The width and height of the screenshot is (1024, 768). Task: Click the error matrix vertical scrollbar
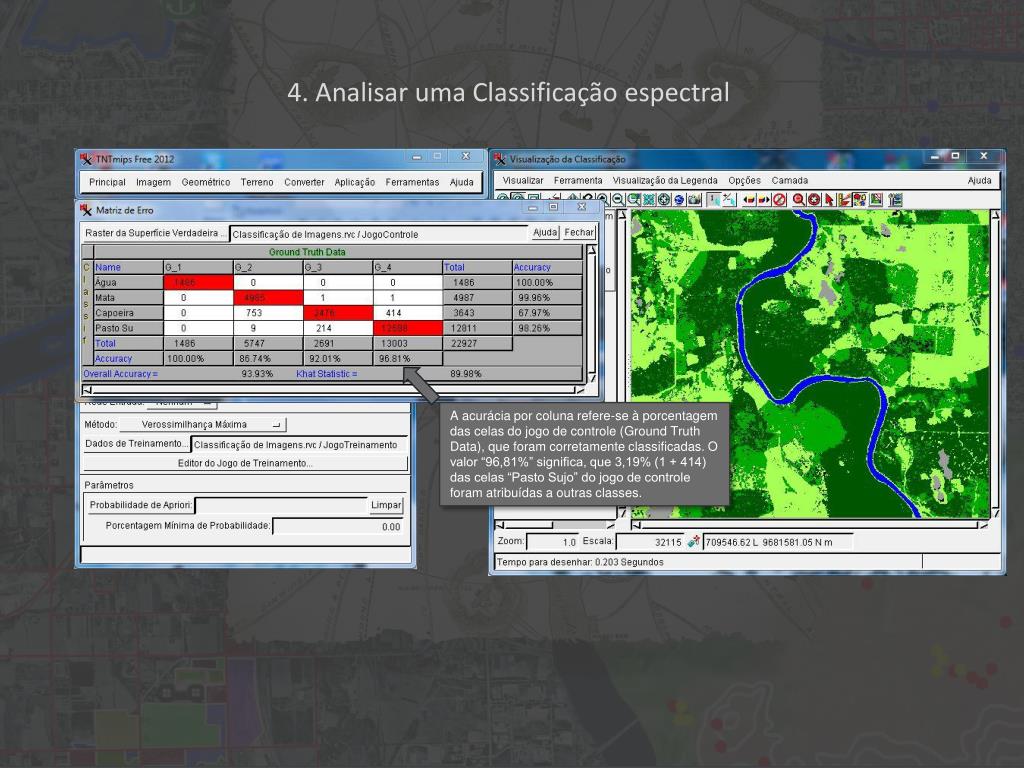[x=592, y=313]
